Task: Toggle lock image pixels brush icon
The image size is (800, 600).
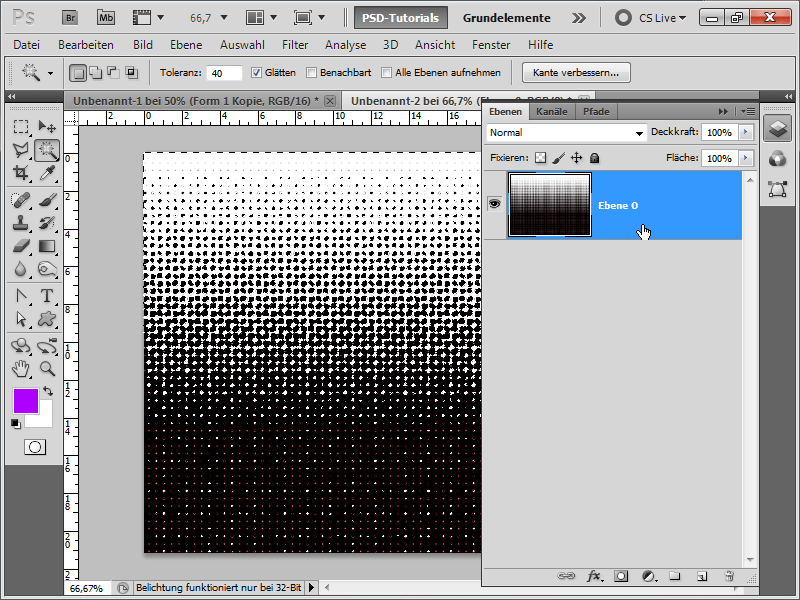Action: [559, 158]
